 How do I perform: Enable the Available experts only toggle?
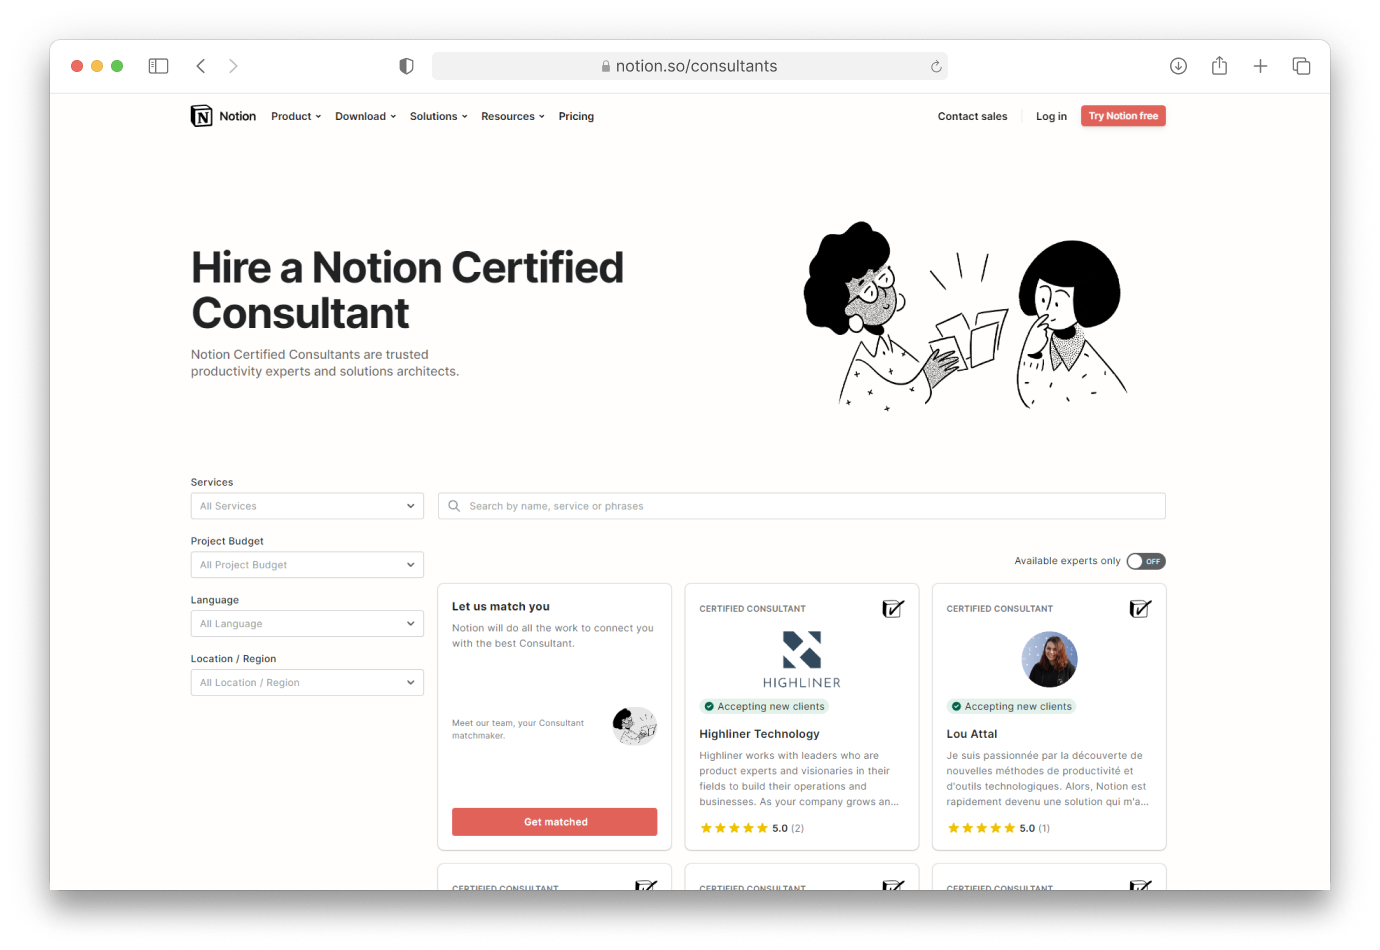[x=1146, y=561]
